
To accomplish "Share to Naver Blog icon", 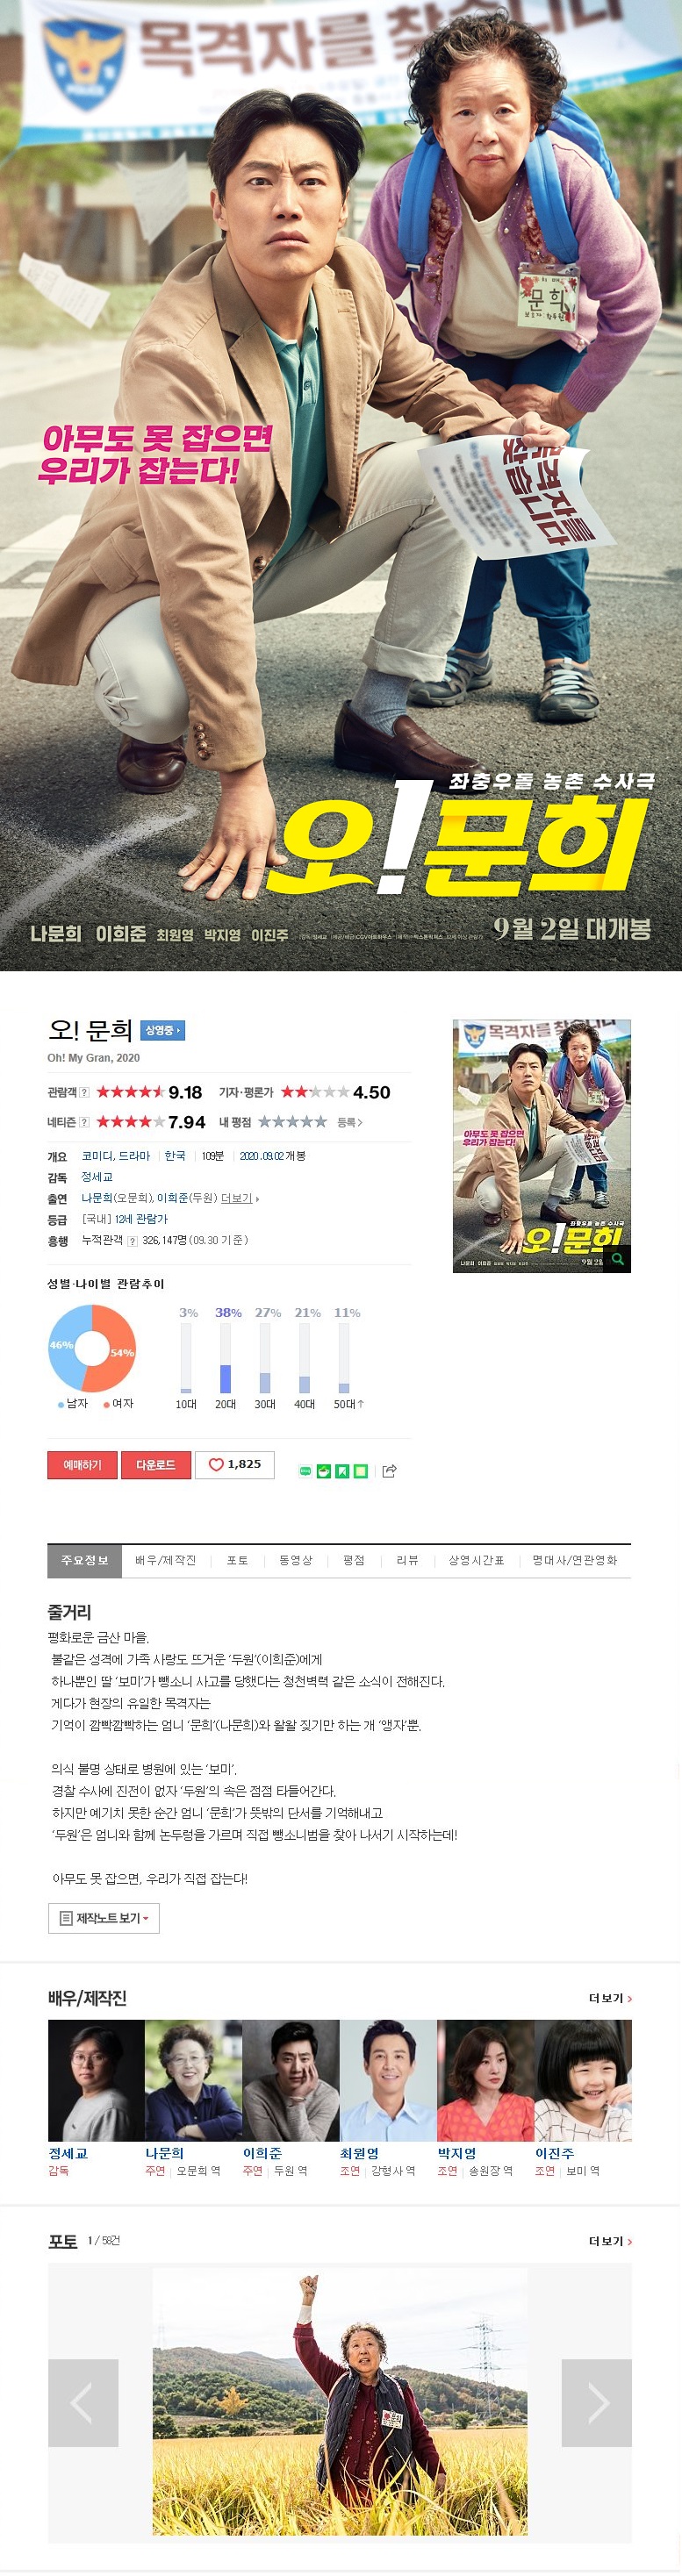I will 306,1471.
